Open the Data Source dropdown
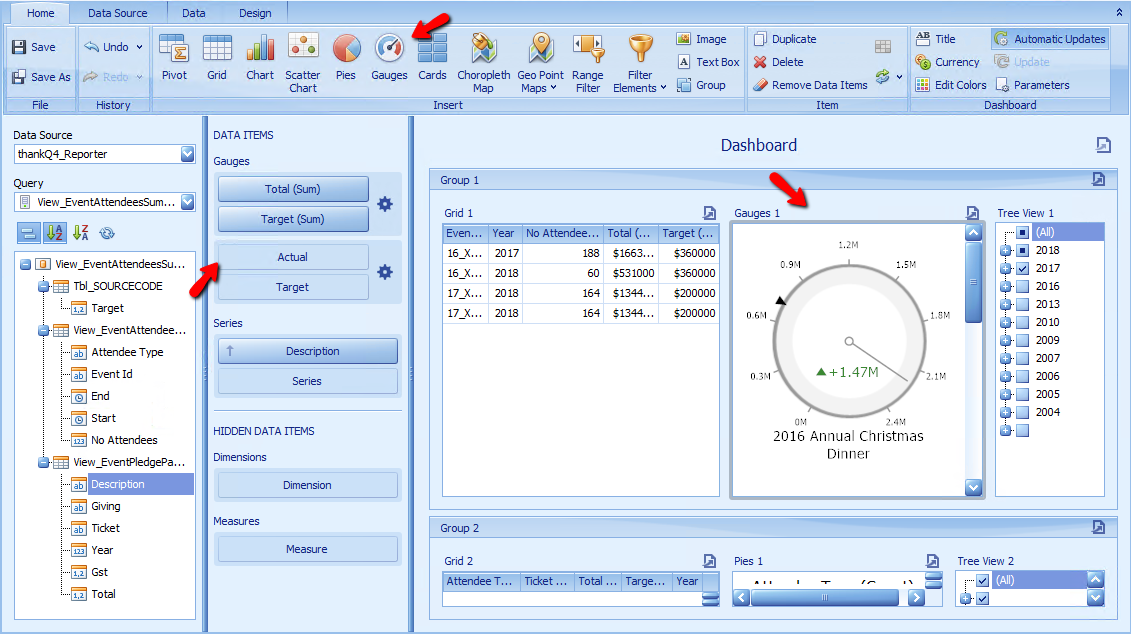This screenshot has height=634, width=1131. 188,154
